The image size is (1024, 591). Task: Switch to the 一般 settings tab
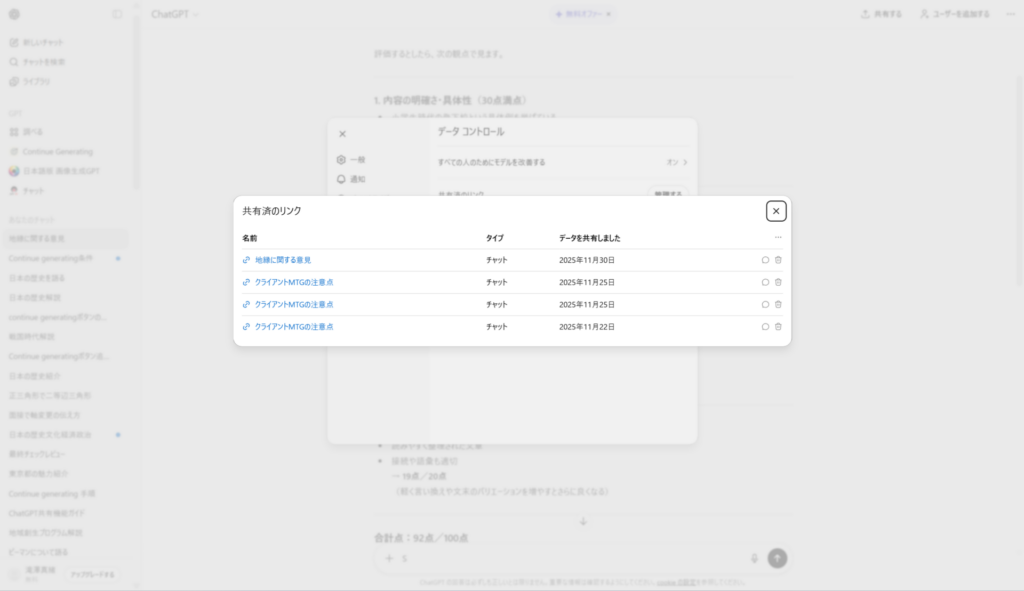tap(351, 159)
